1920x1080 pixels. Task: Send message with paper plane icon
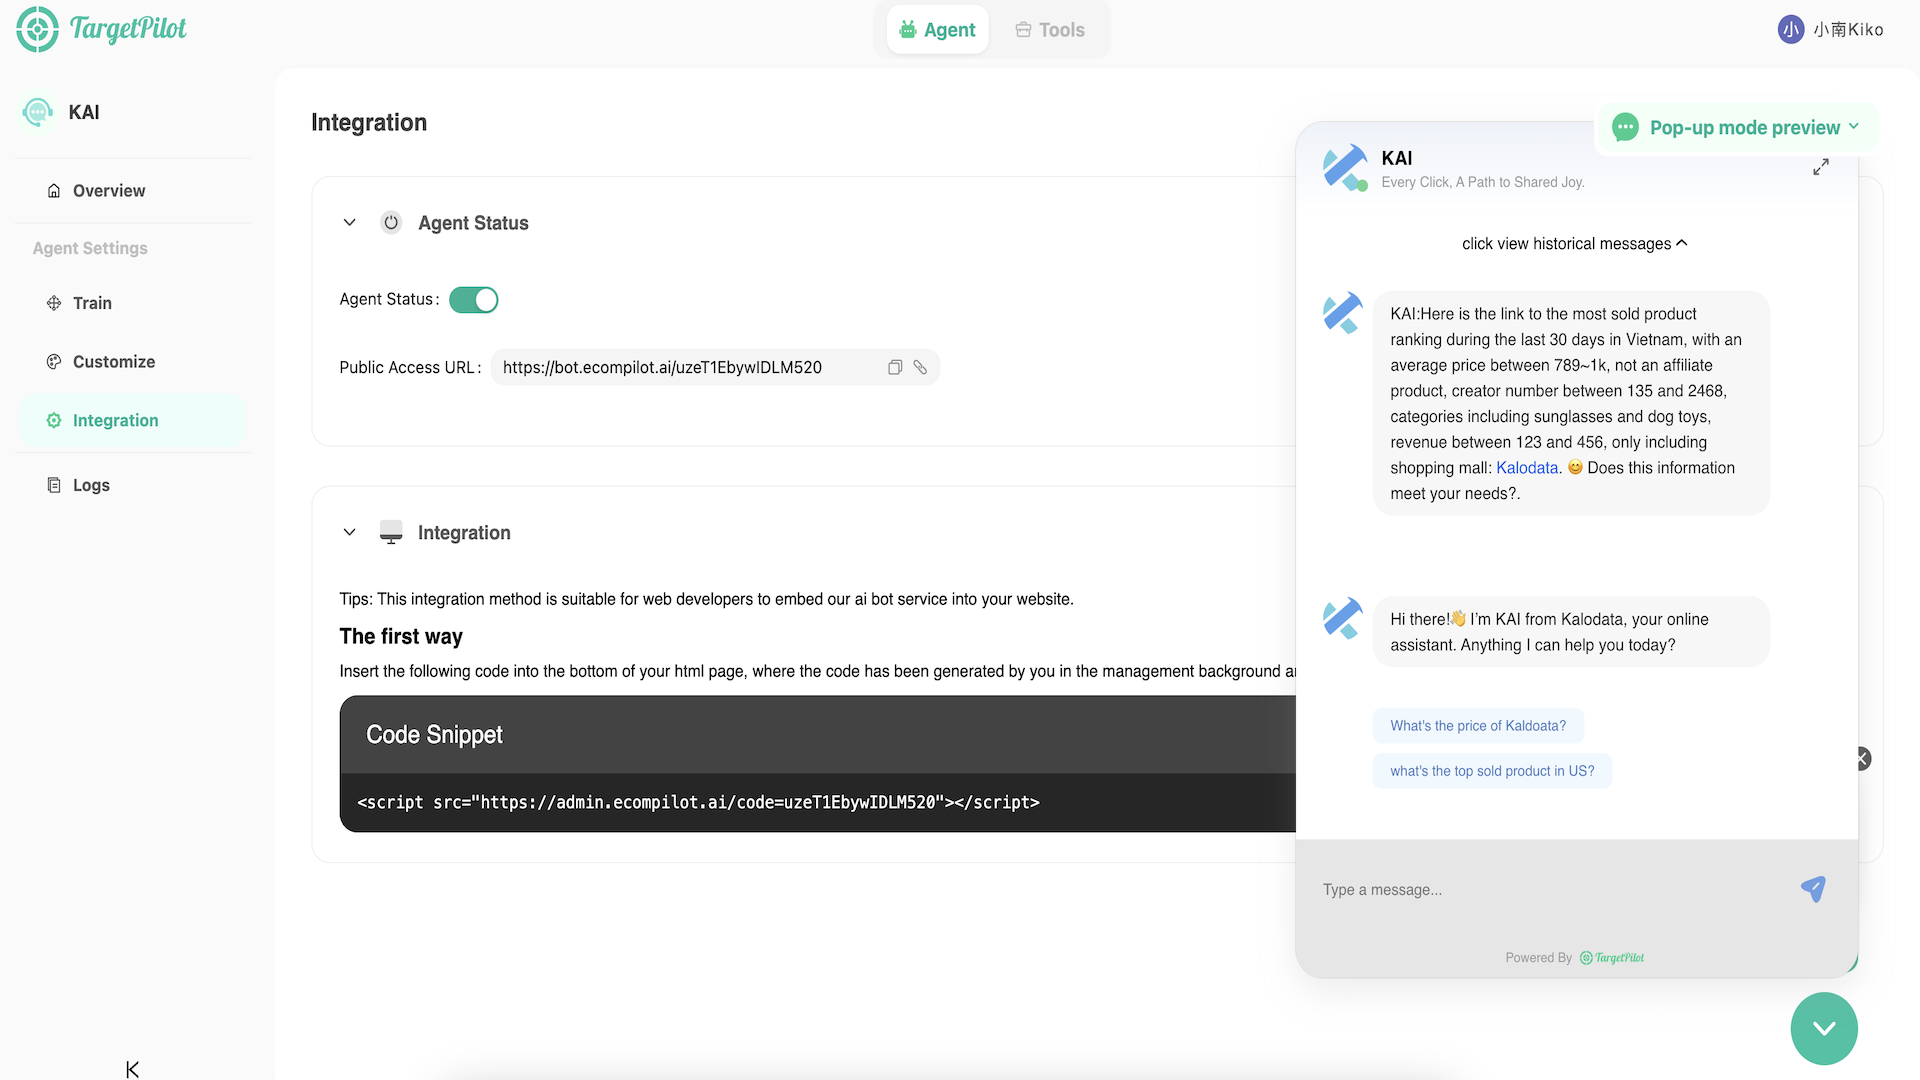(x=1813, y=888)
